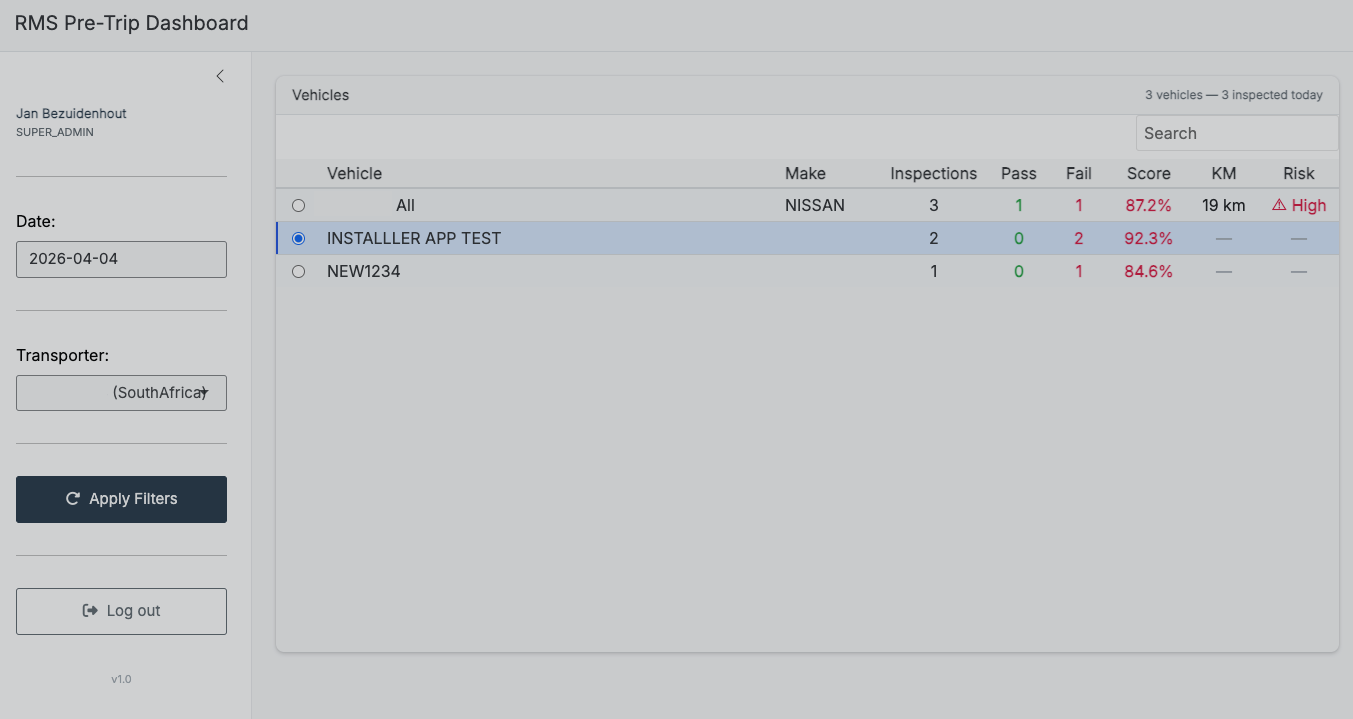Select the INSTALLLER APP TEST radio button

(x=298, y=239)
